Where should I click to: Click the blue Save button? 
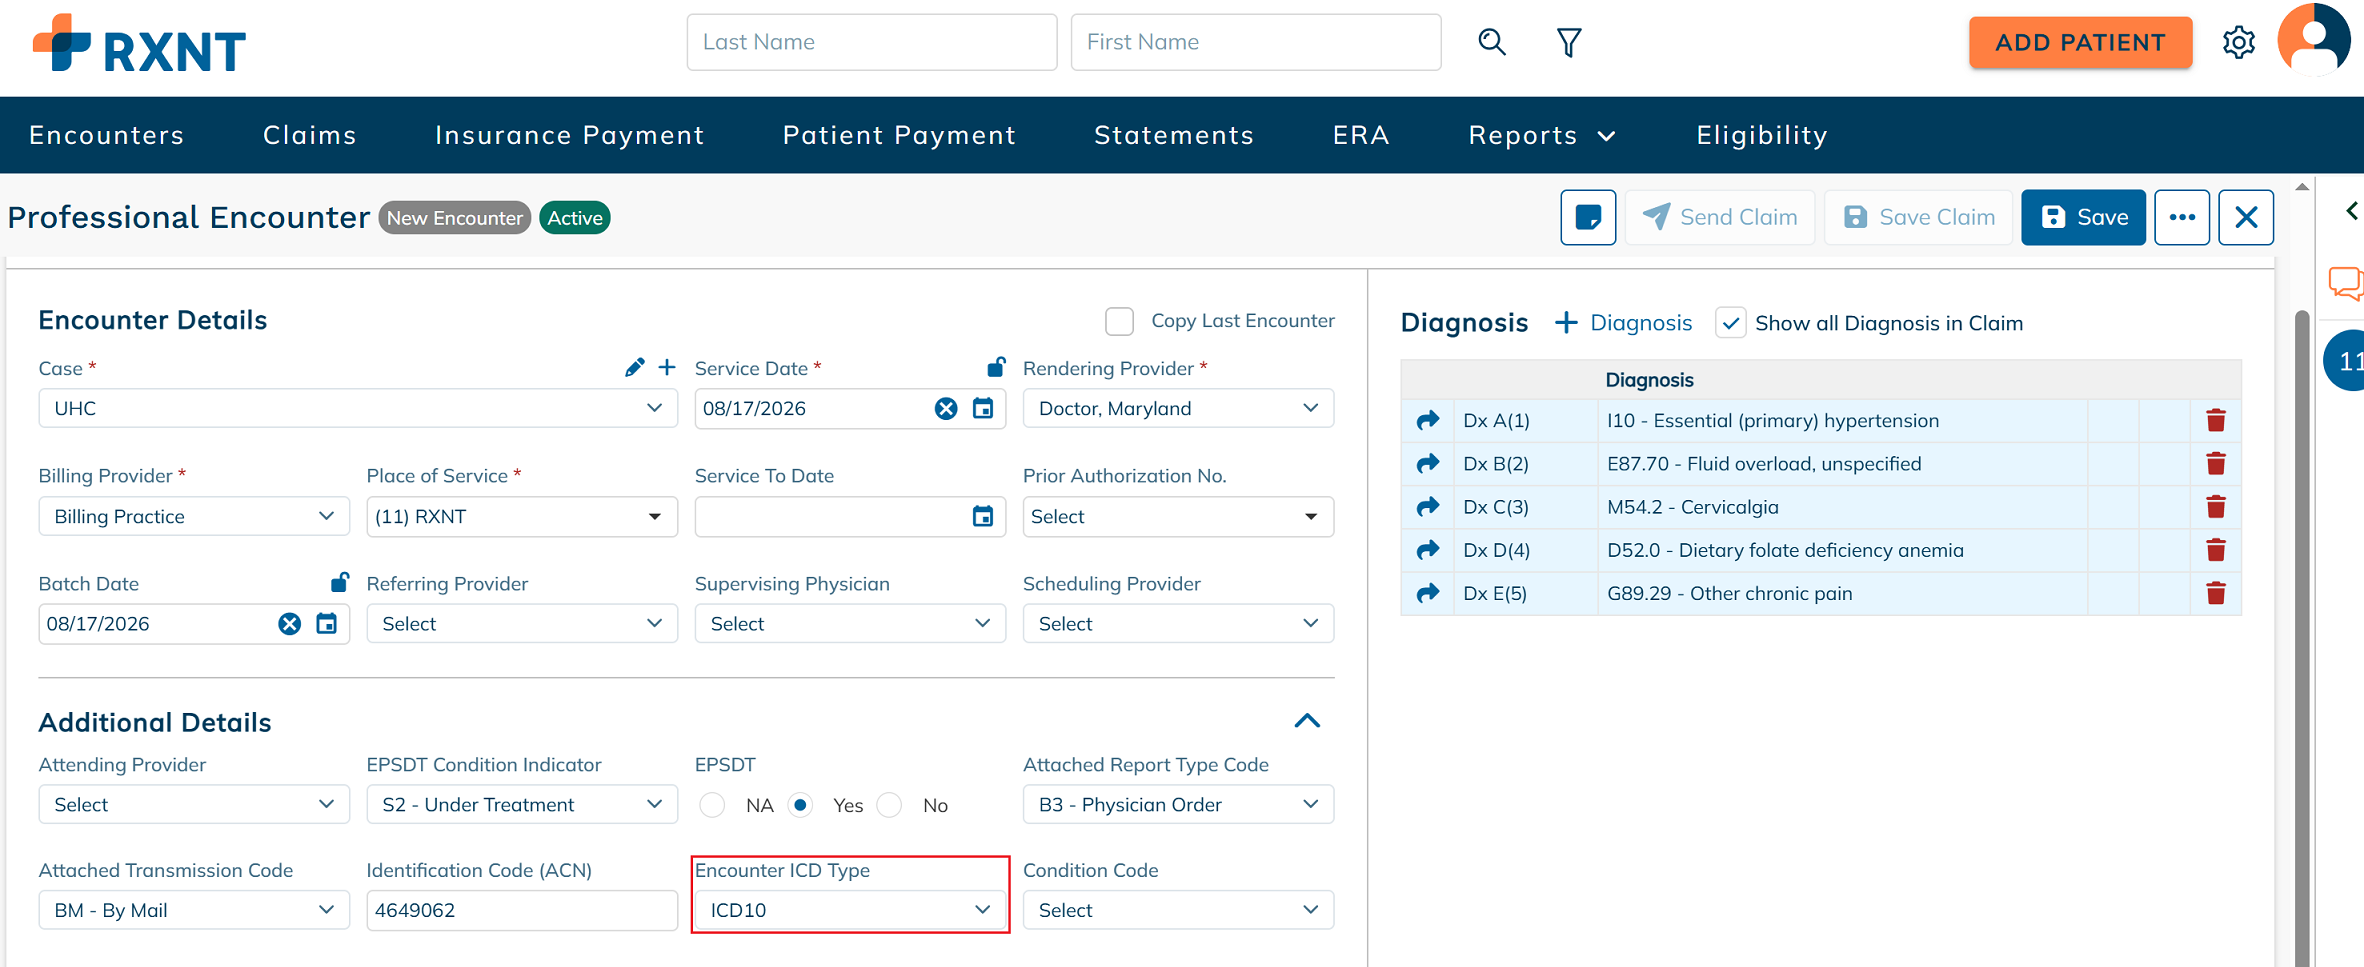pos(2083,217)
